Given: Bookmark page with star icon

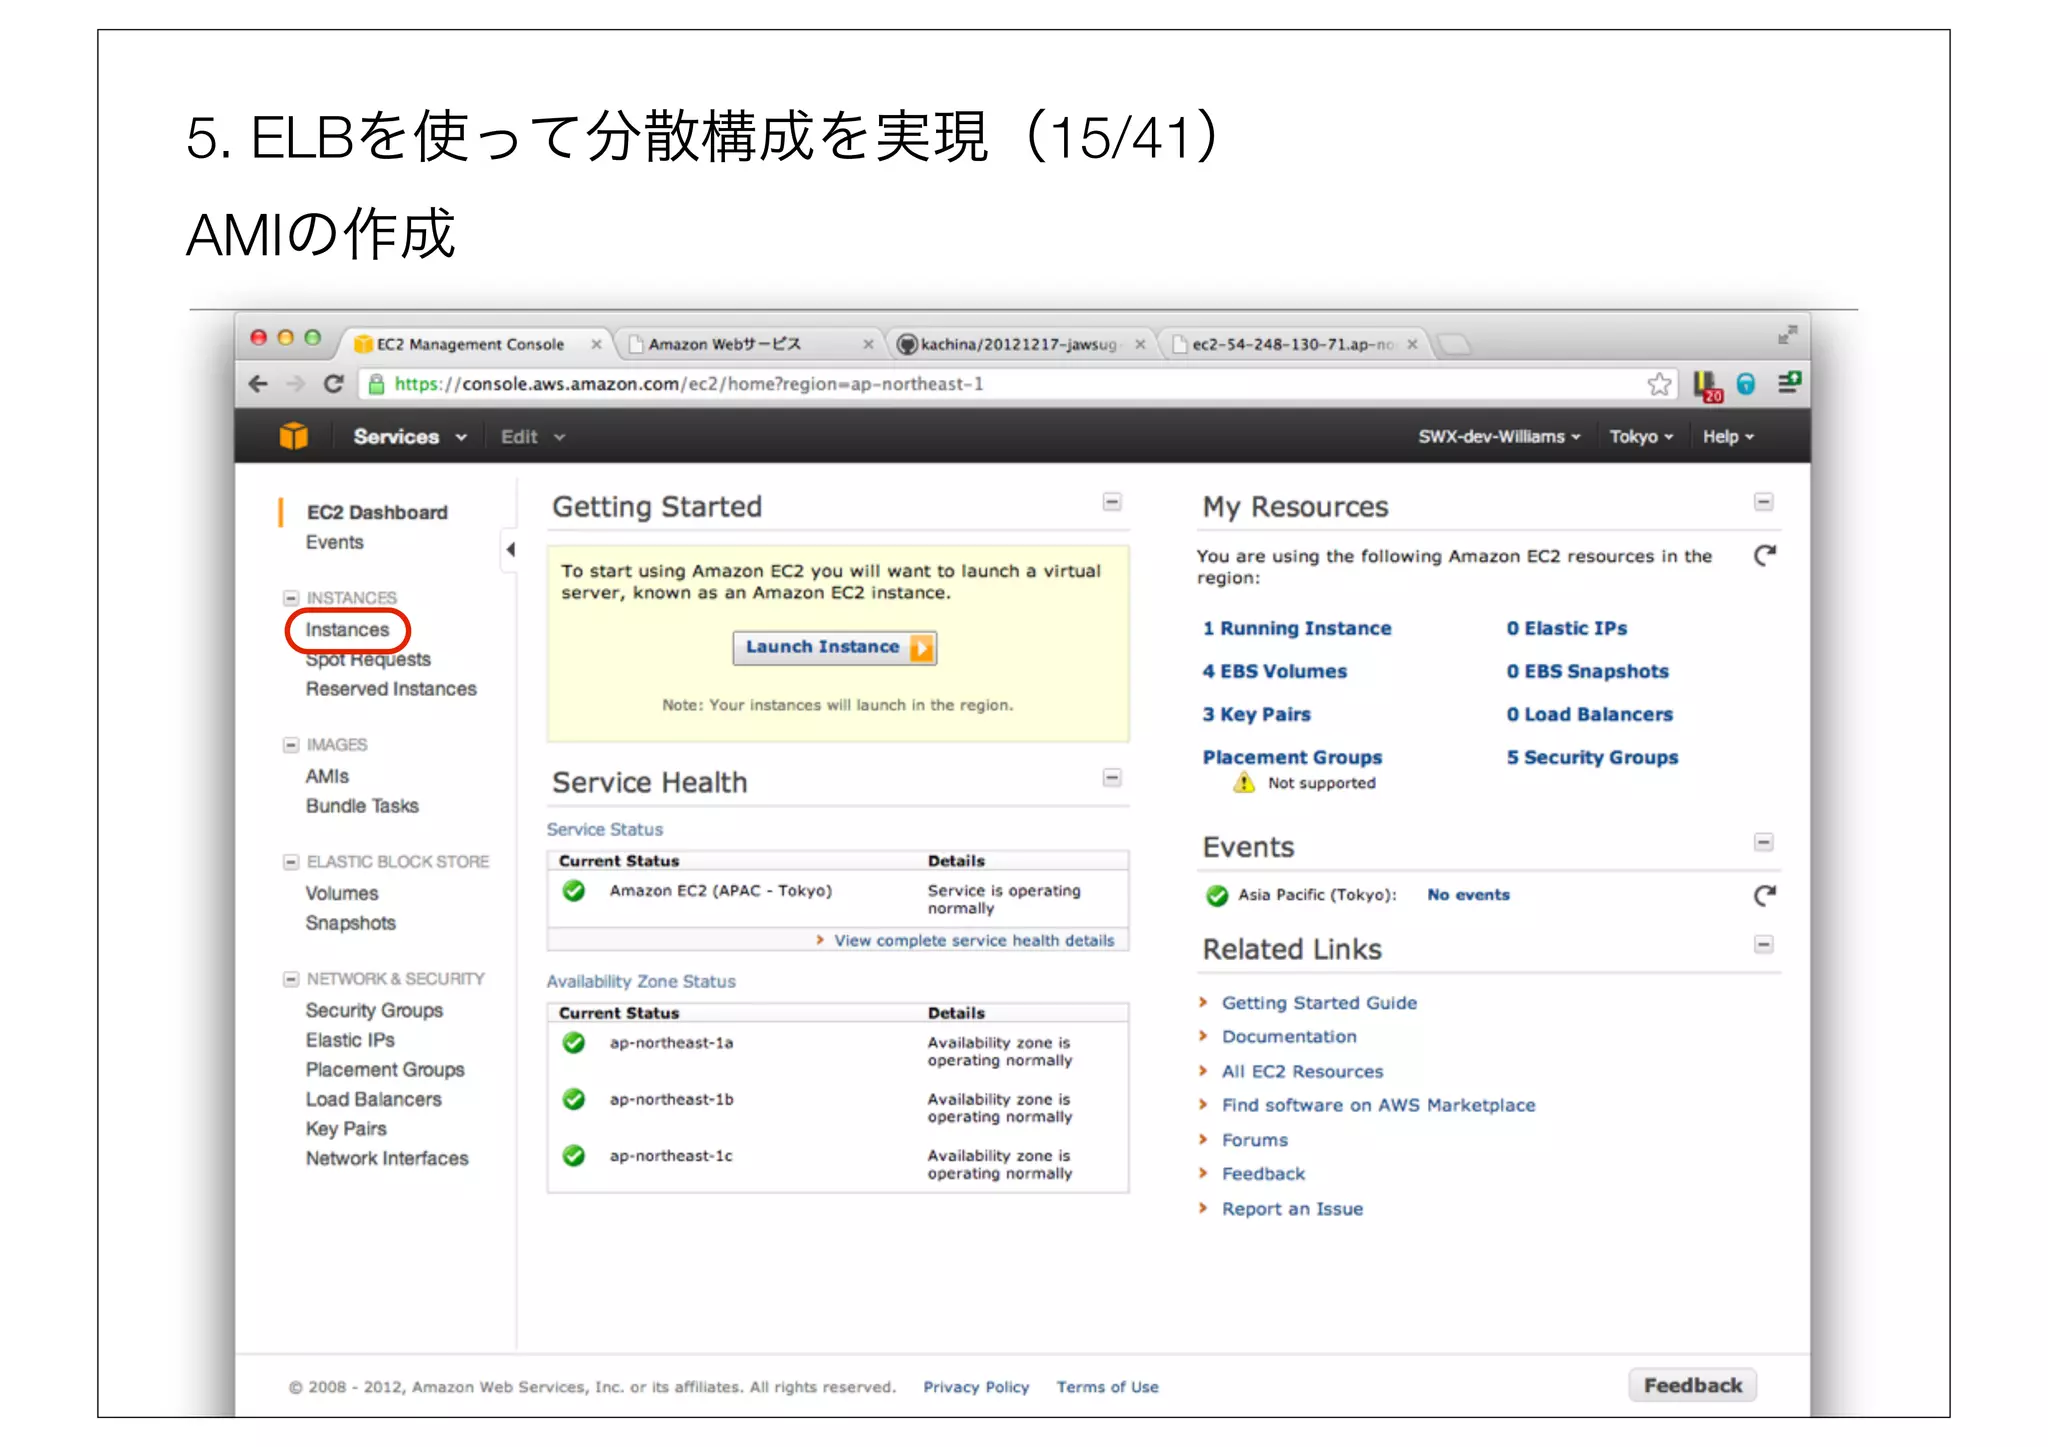Looking at the screenshot, I should pyautogui.click(x=1659, y=384).
